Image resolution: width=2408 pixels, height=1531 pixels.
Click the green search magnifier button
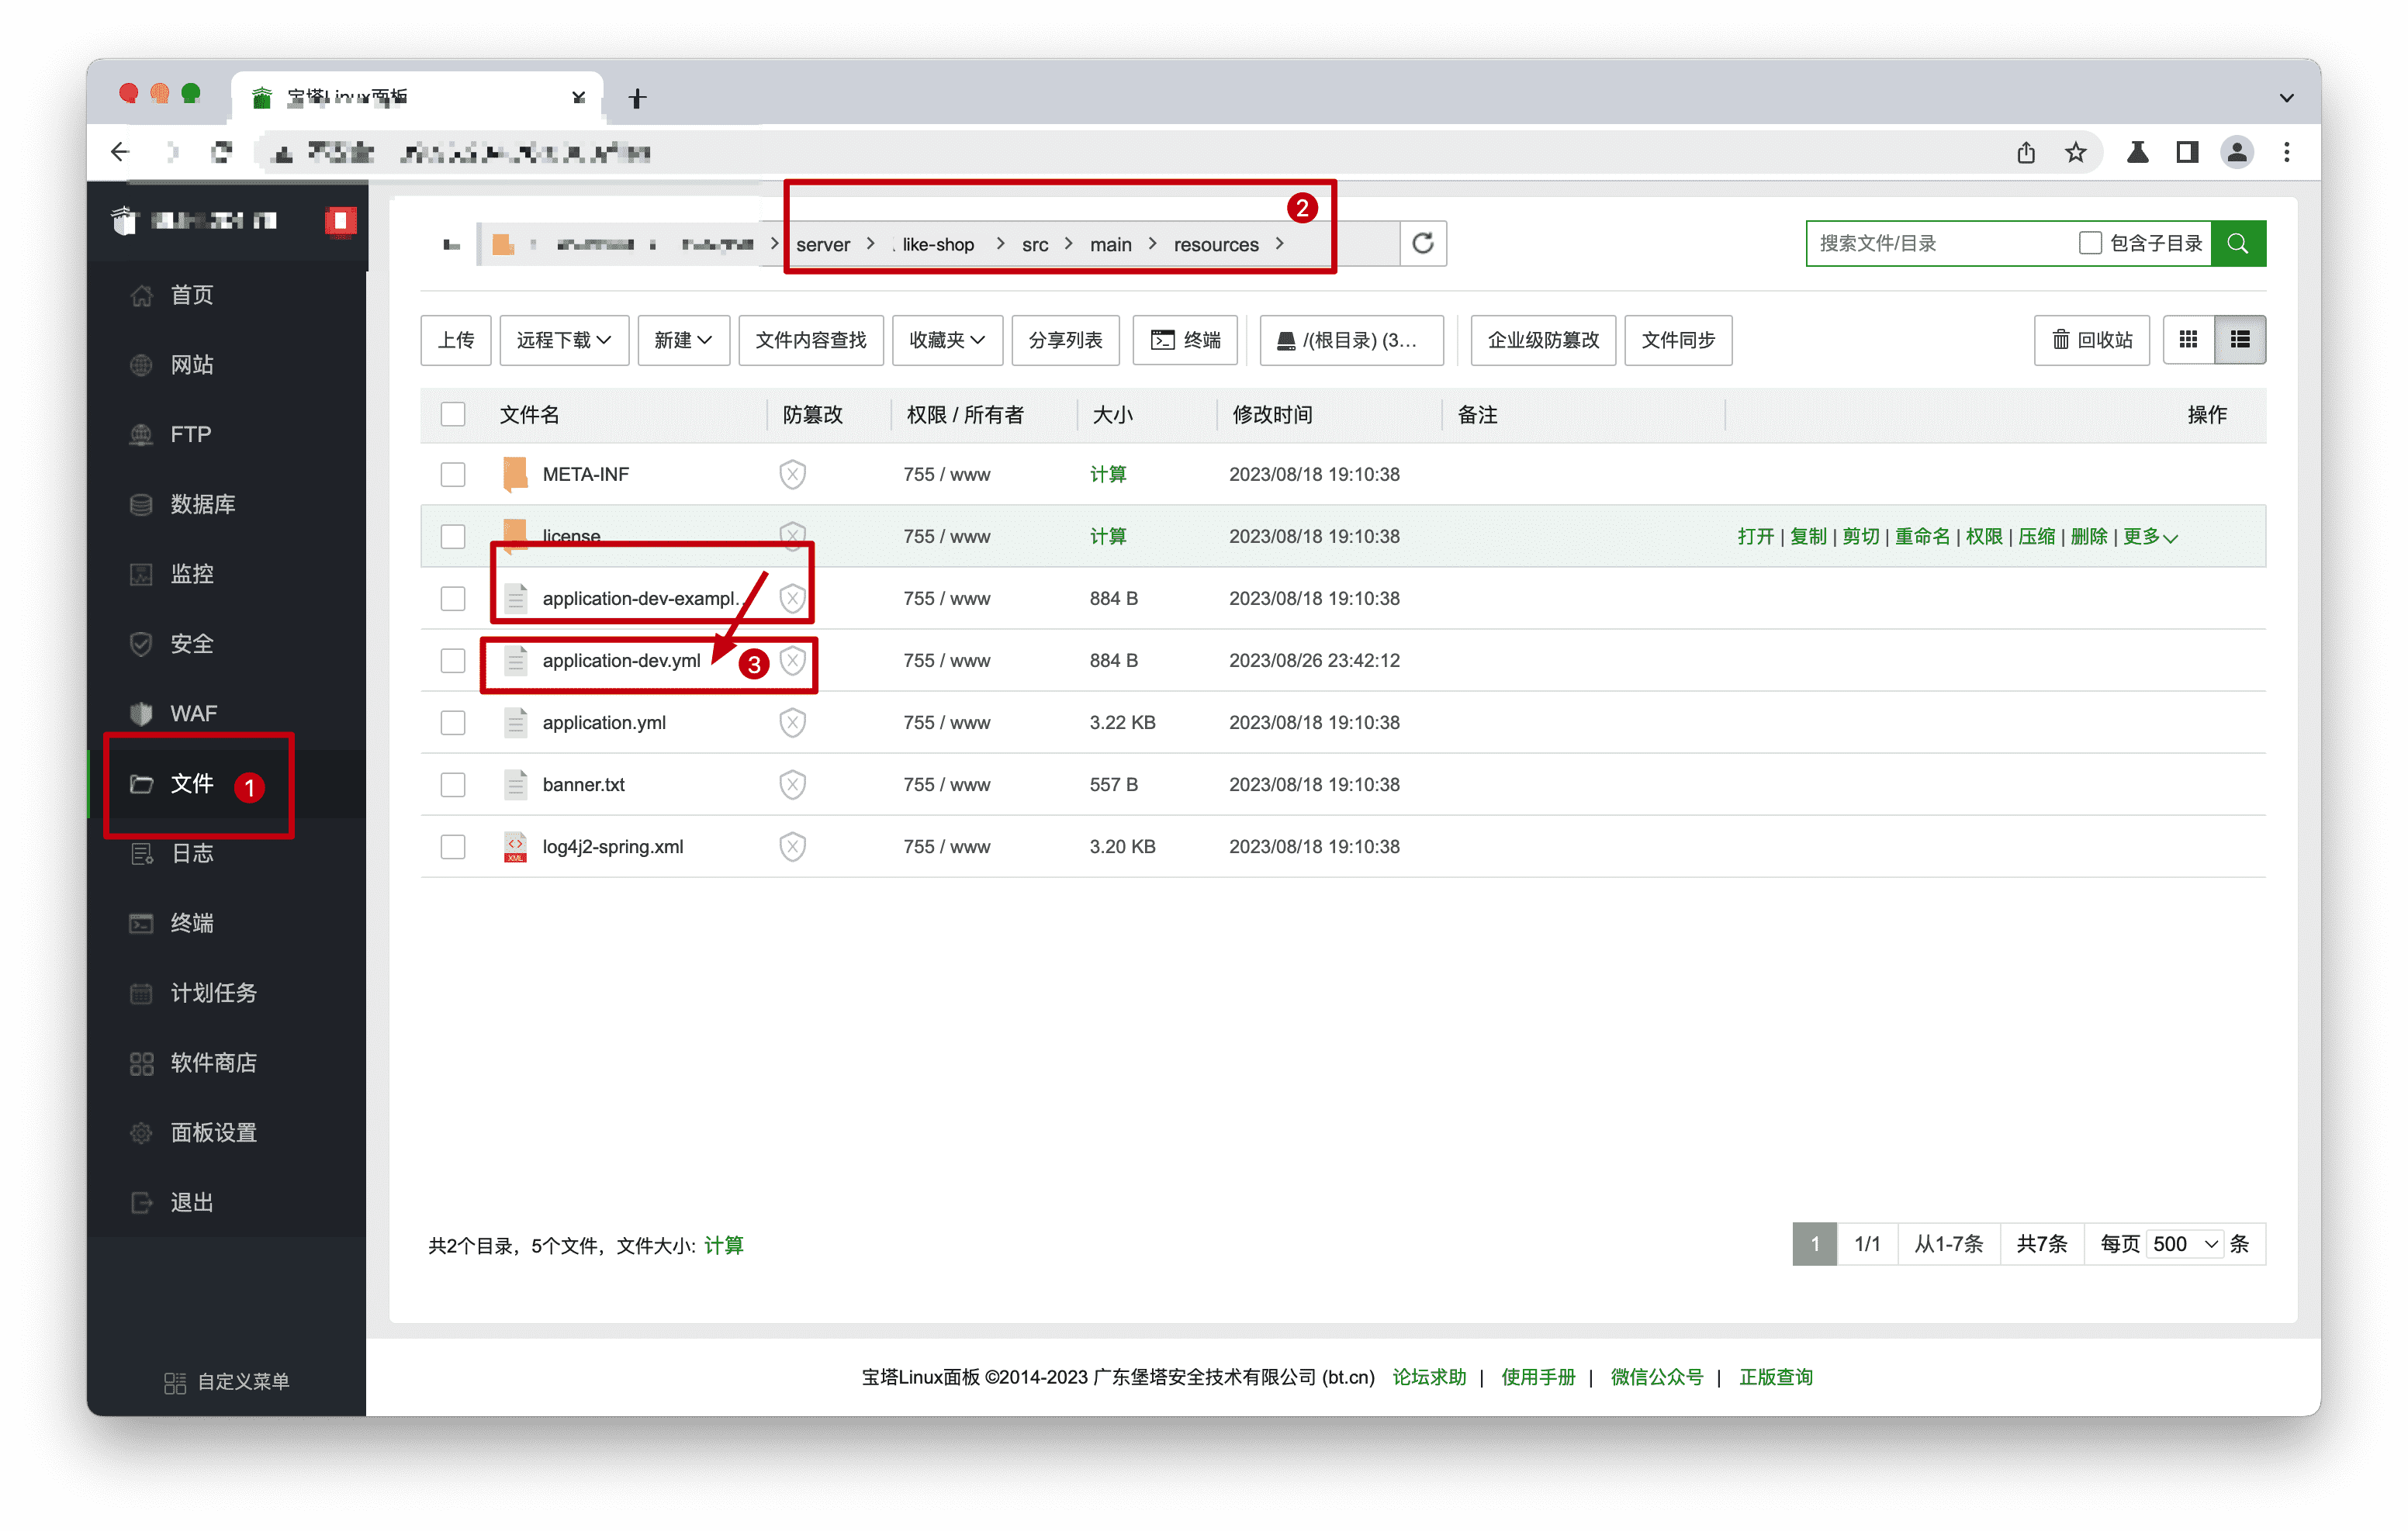pyautogui.click(x=2237, y=243)
